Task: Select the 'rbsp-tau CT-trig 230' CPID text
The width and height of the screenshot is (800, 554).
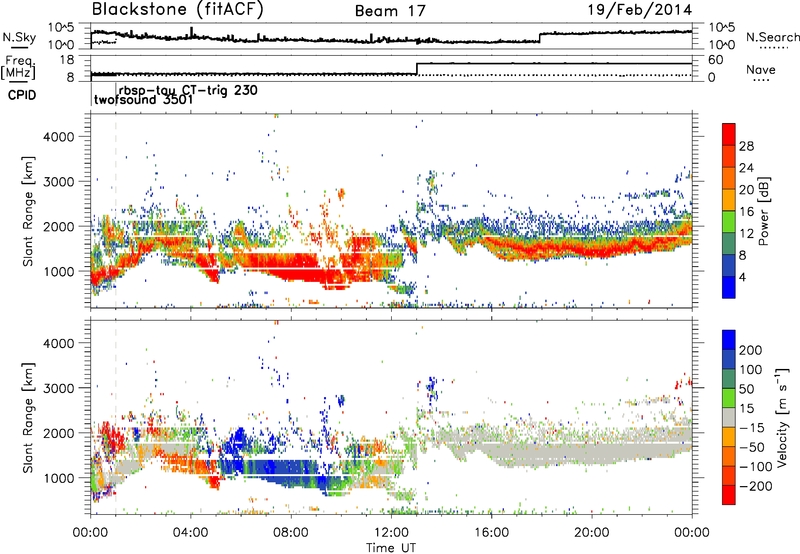Action: click(188, 90)
